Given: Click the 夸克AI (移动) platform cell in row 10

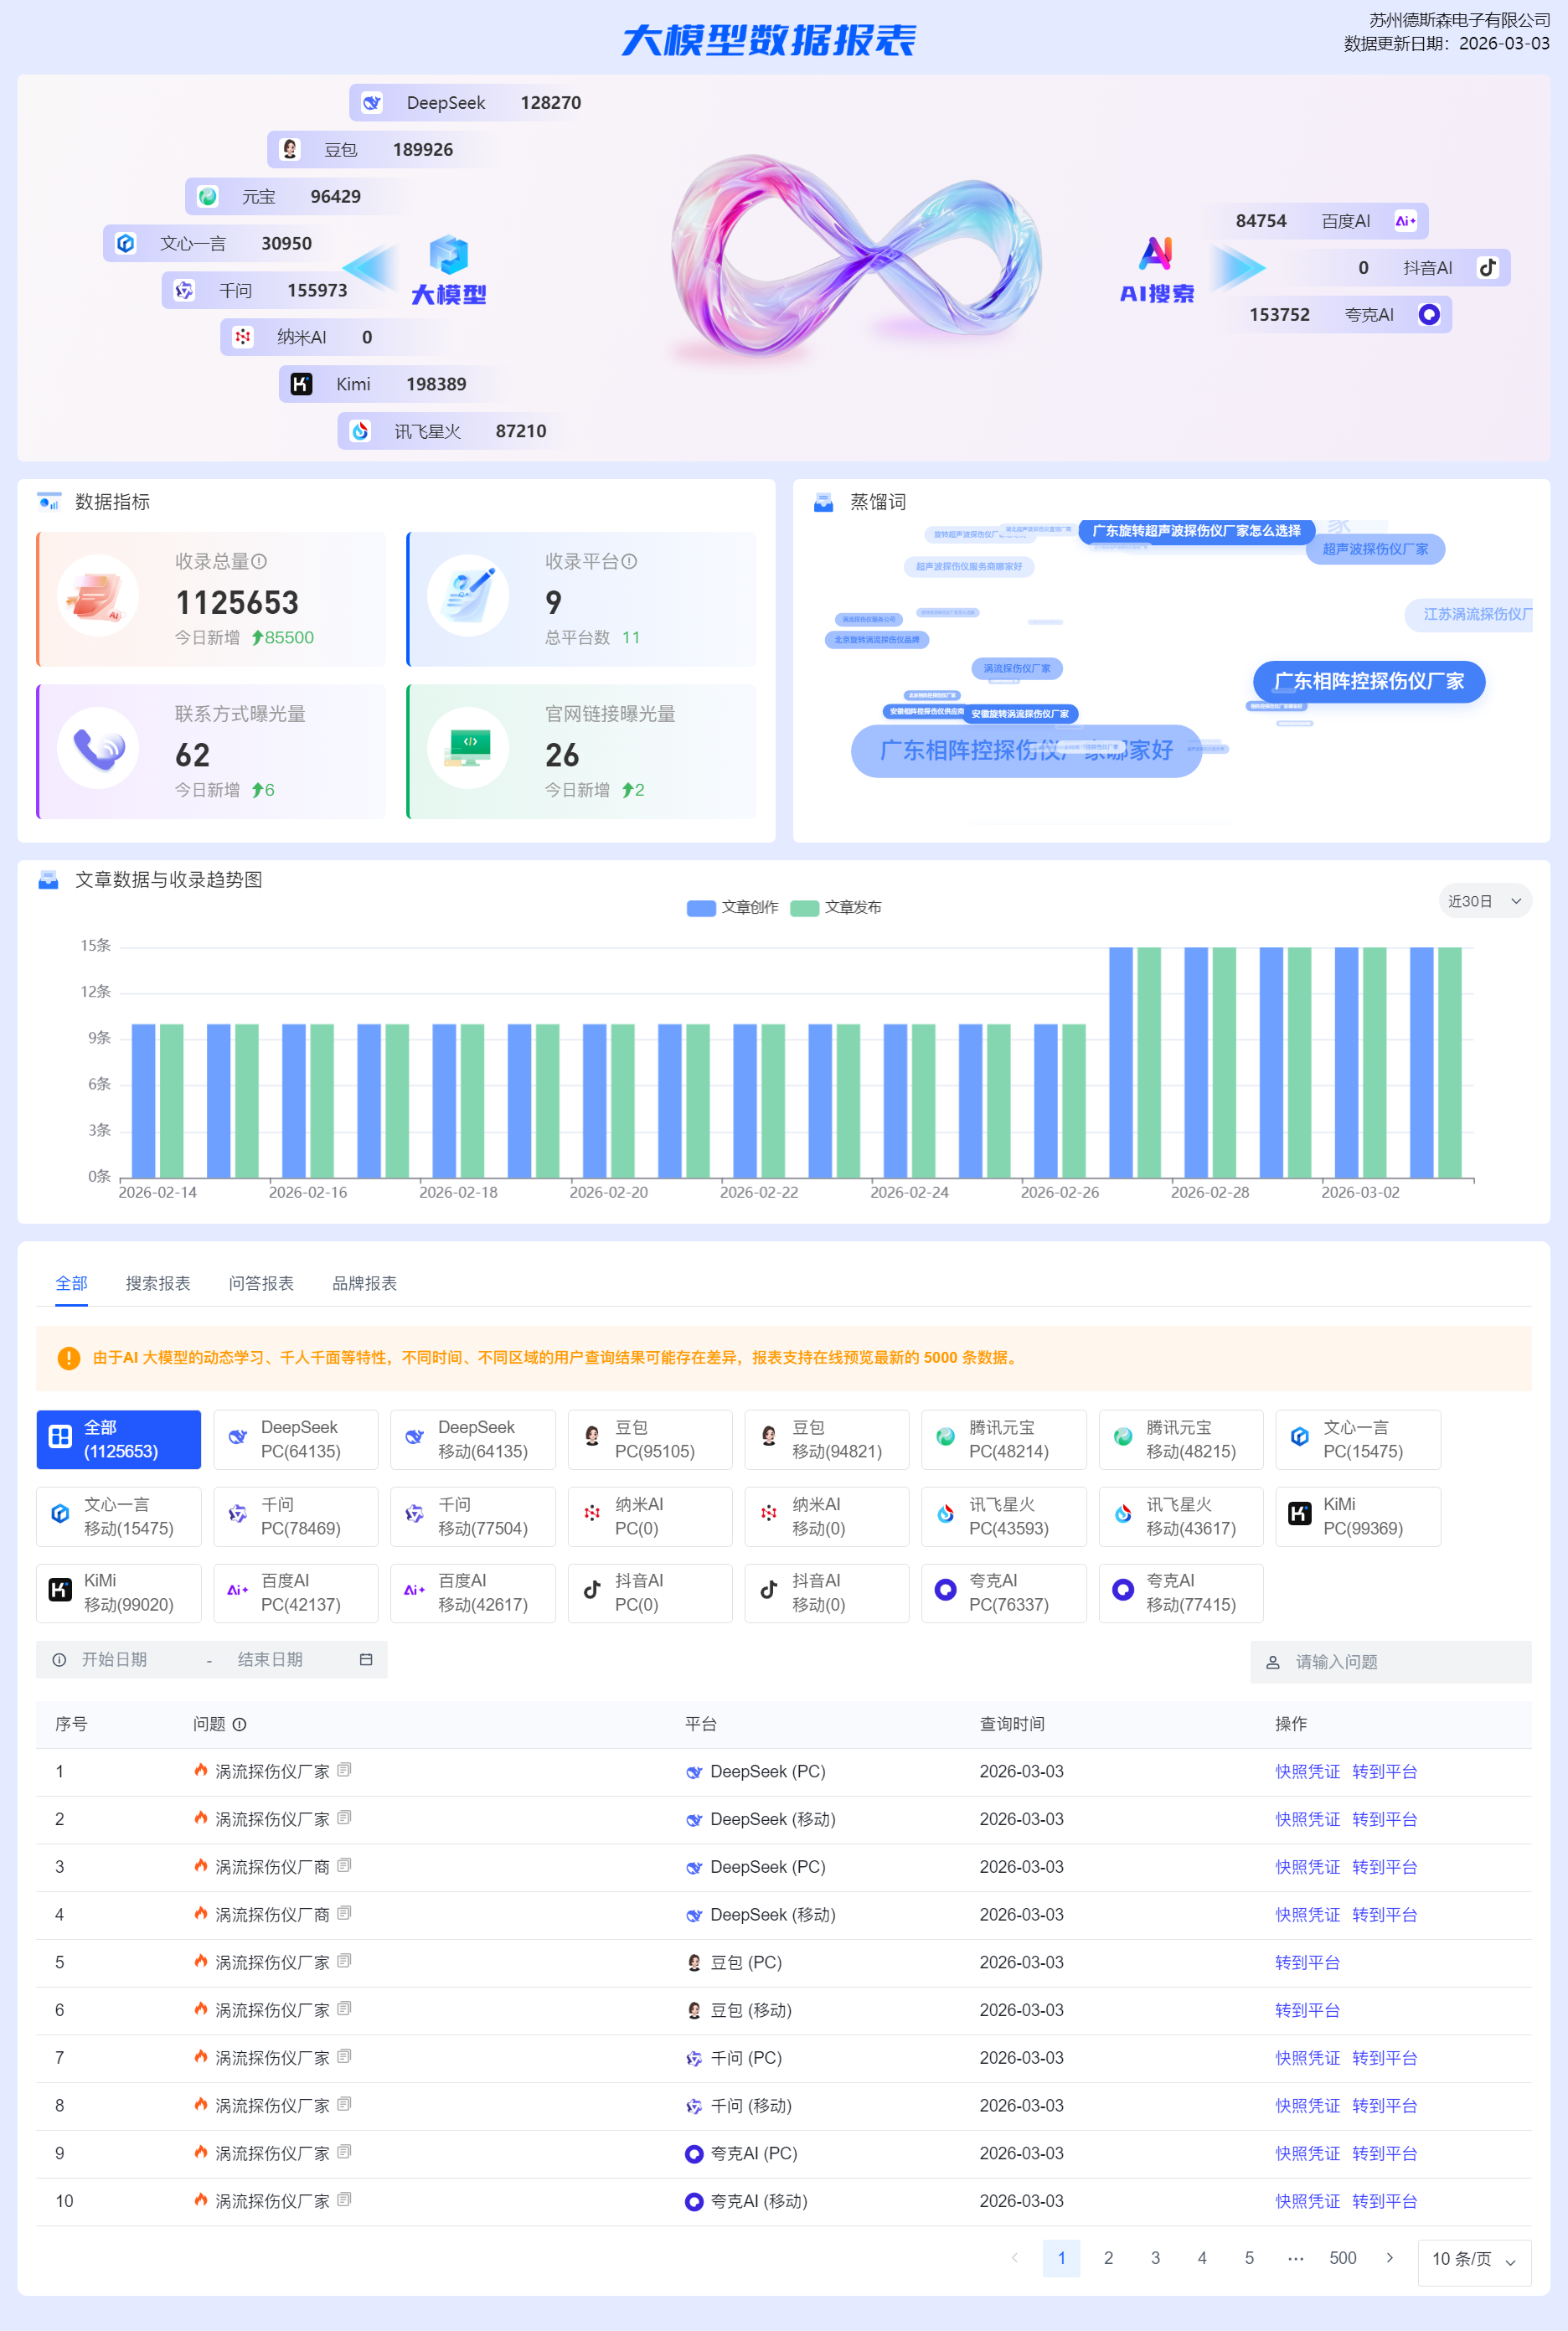Looking at the screenshot, I should point(746,2201).
